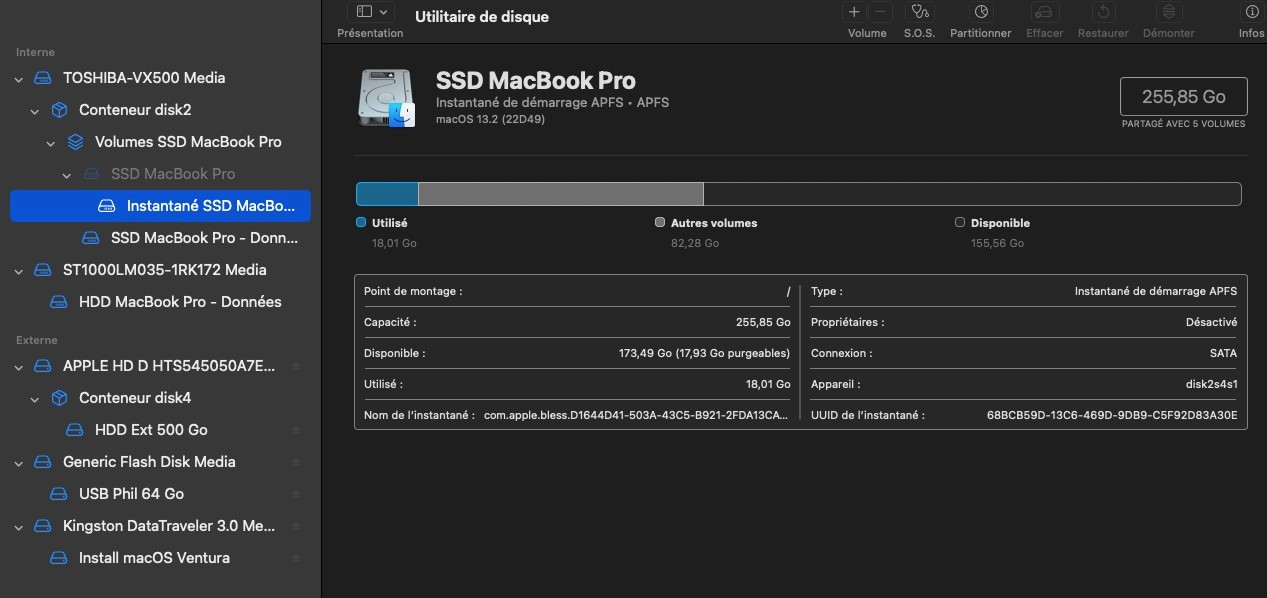Click the Restaurer restore icon

(x=1103, y=12)
